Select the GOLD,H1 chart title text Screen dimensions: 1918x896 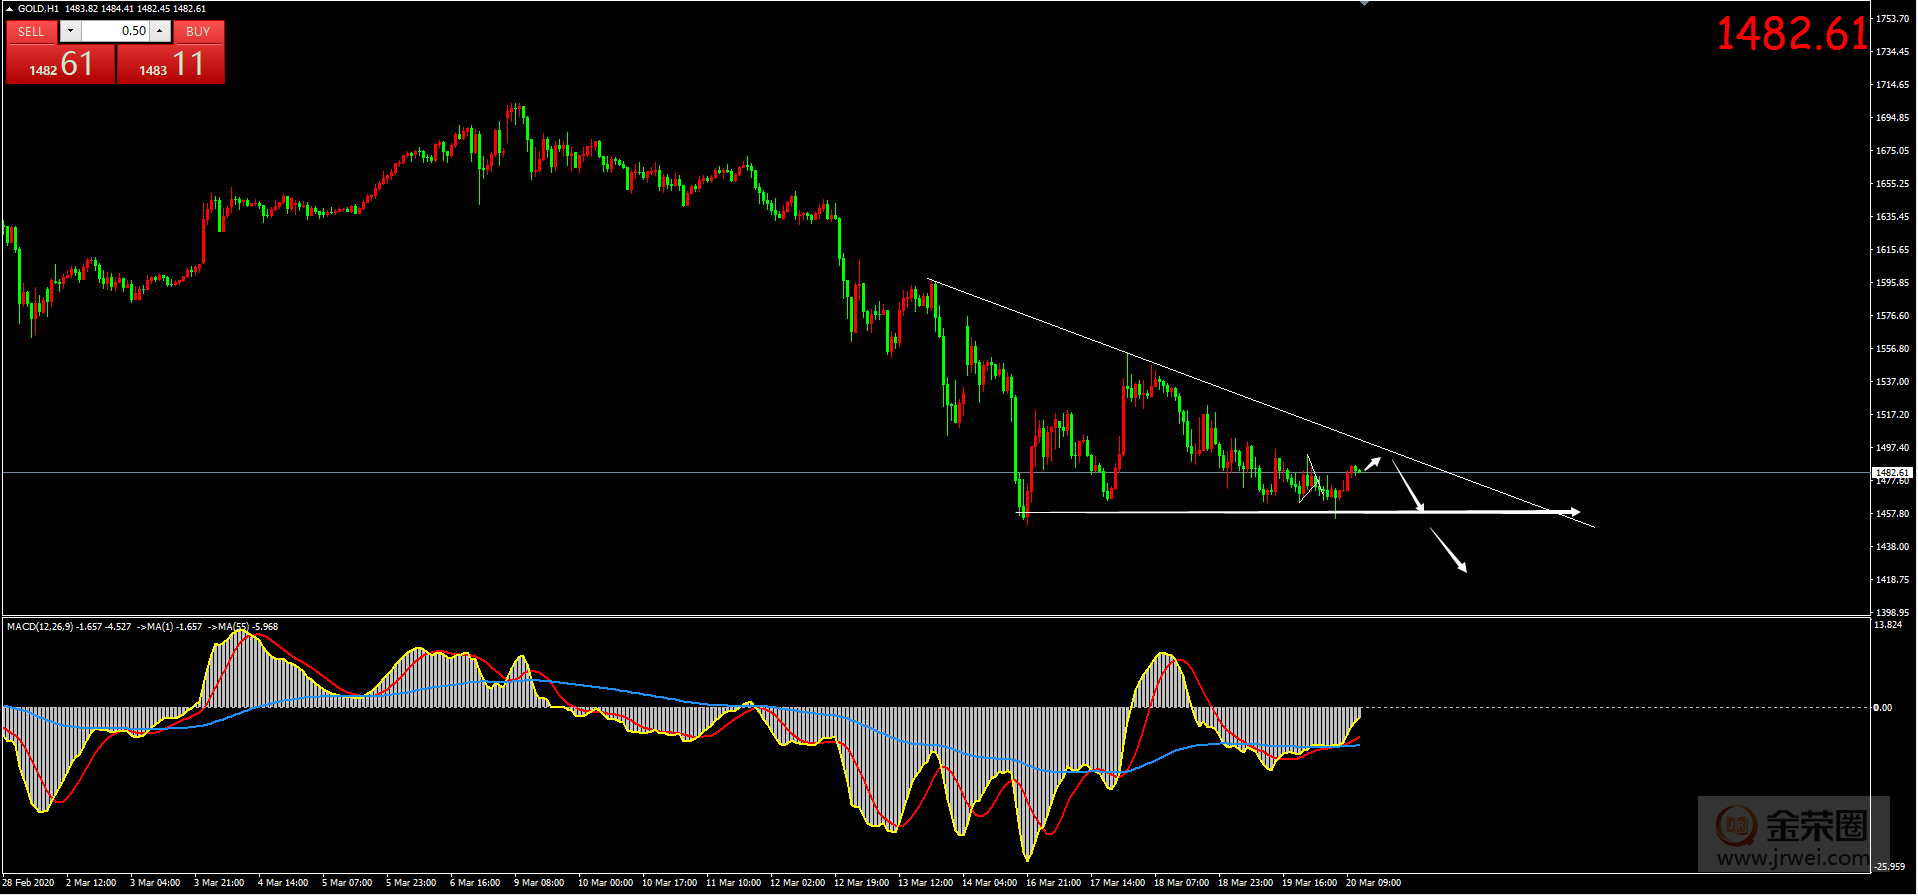click(x=38, y=9)
